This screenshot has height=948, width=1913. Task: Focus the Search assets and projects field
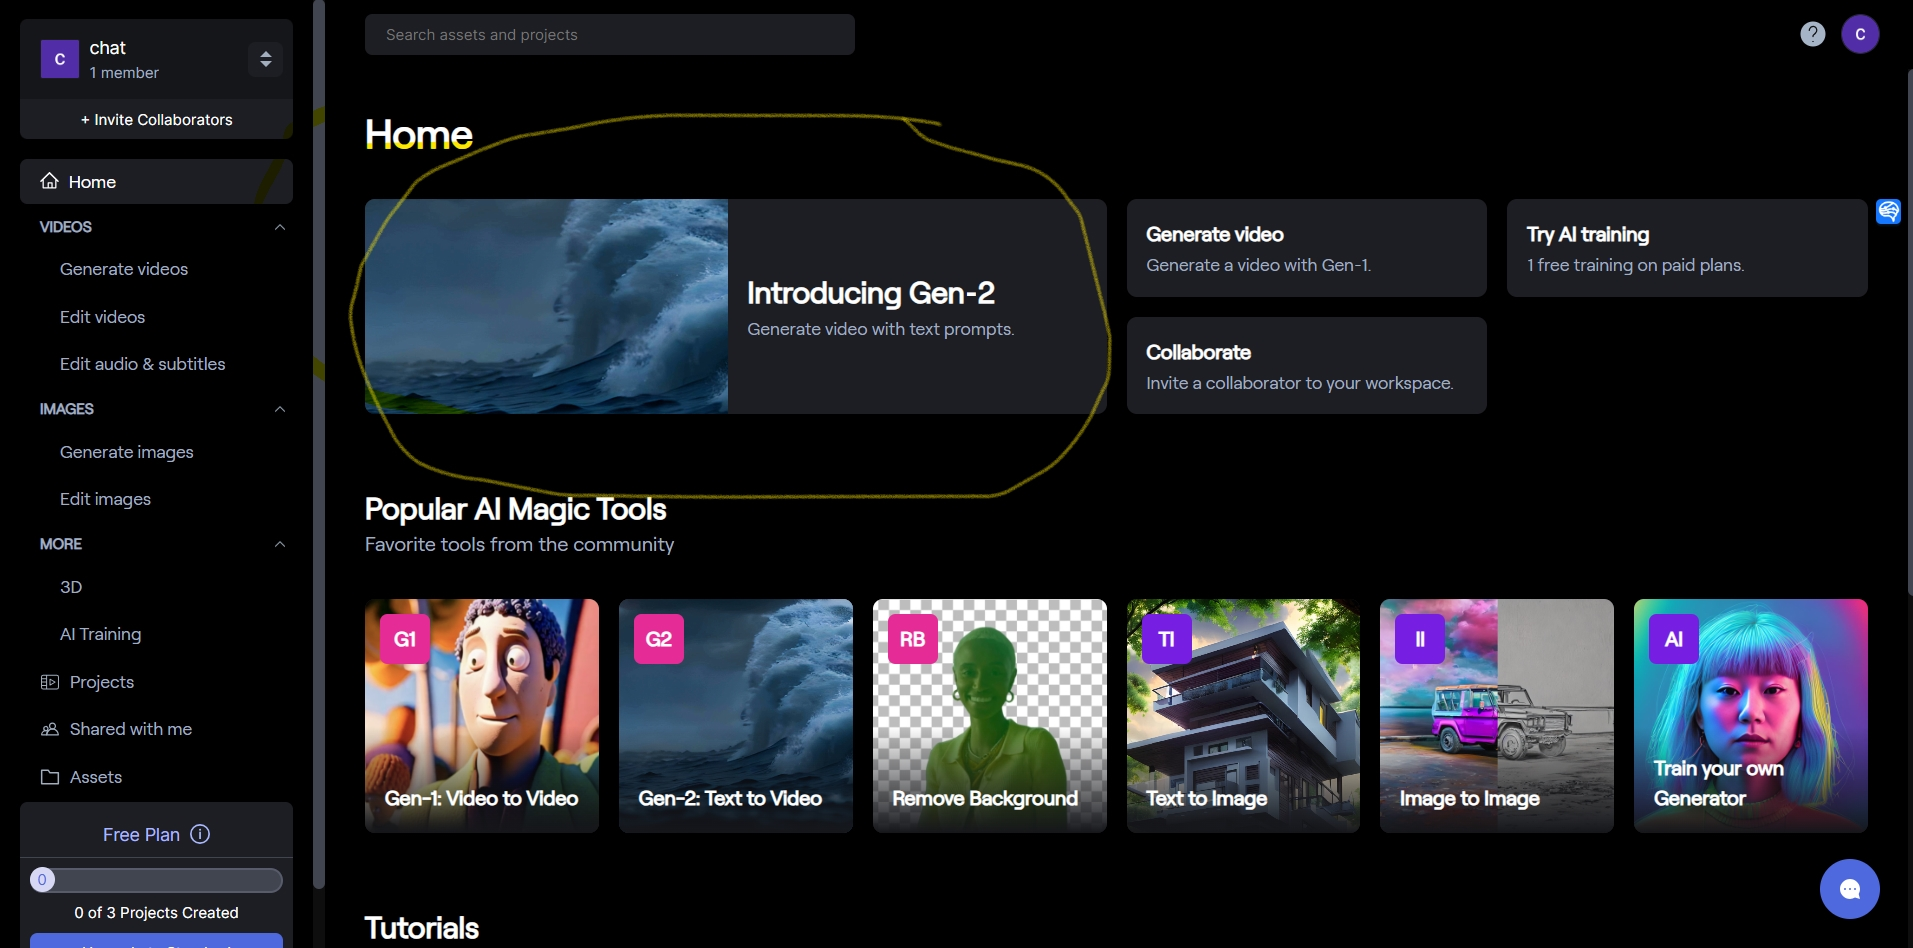(x=610, y=34)
